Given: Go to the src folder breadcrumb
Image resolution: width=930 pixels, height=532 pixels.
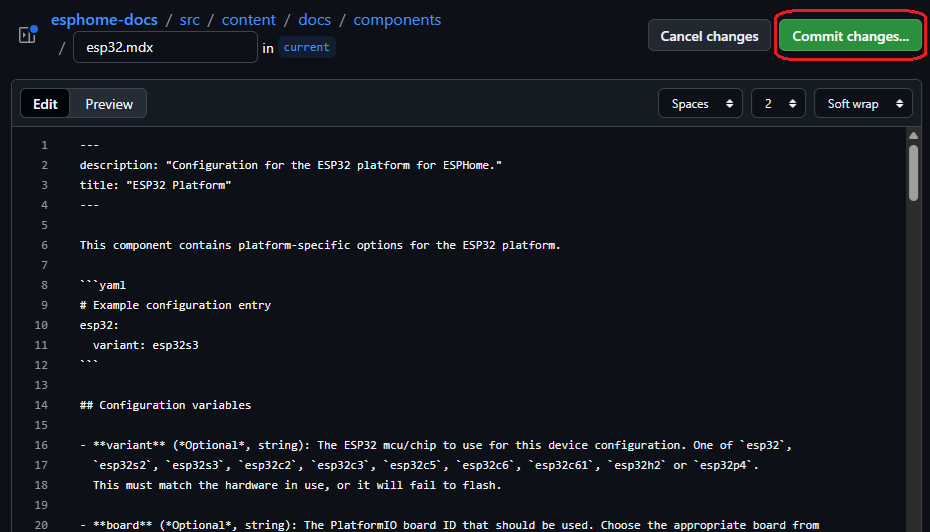Looking at the screenshot, I should (190, 20).
